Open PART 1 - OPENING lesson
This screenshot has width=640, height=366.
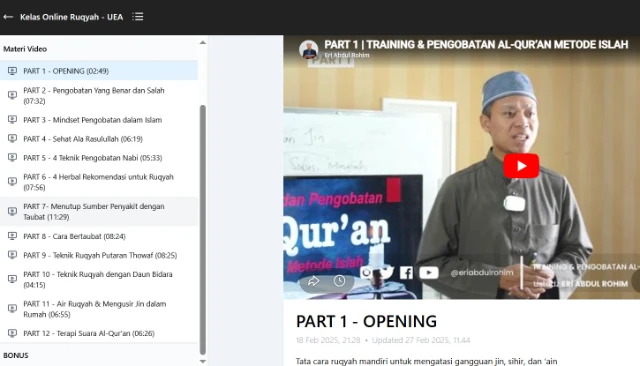point(99,71)
